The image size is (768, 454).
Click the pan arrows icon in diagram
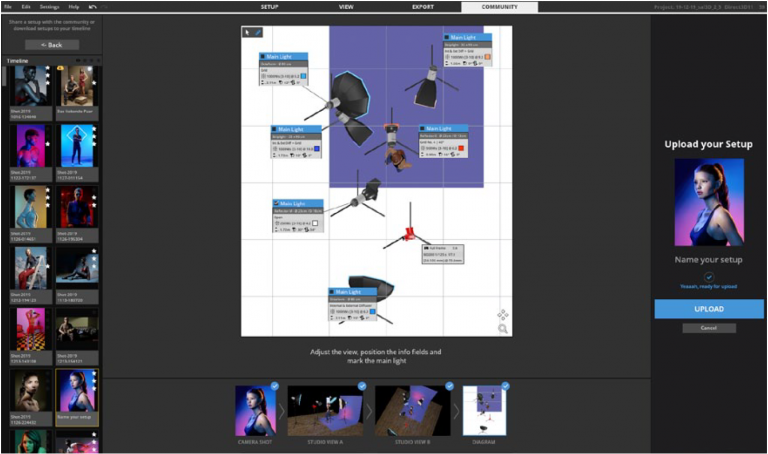click(502, 314)
